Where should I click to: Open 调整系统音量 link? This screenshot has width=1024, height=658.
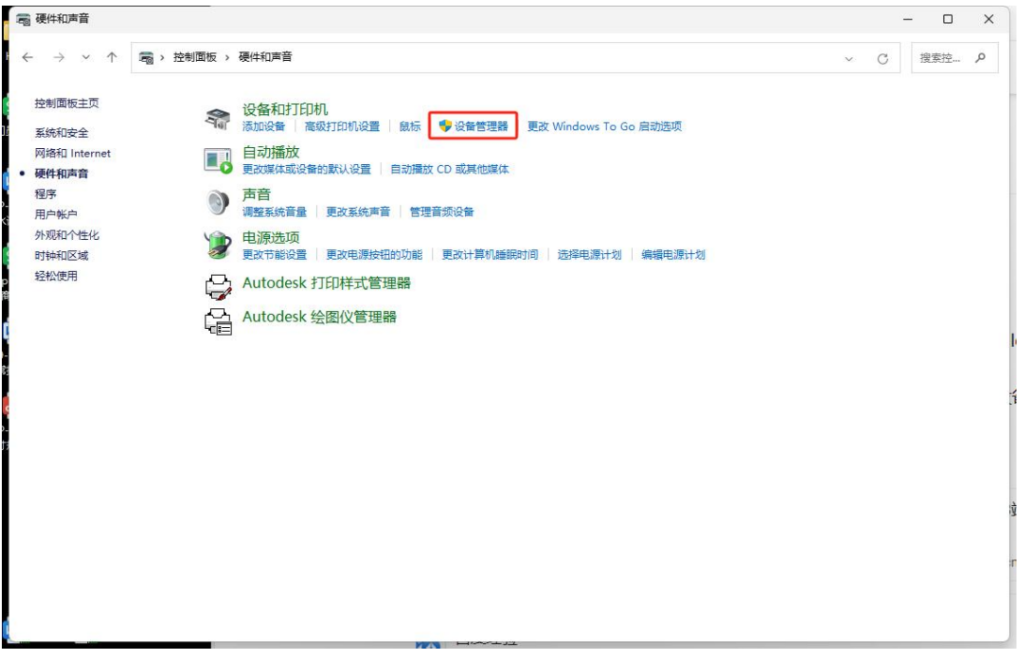tap(274, 212)
